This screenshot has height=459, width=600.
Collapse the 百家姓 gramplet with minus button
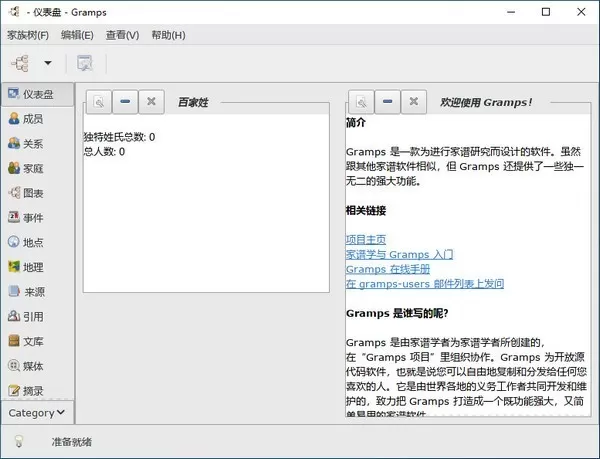[124, 101]
